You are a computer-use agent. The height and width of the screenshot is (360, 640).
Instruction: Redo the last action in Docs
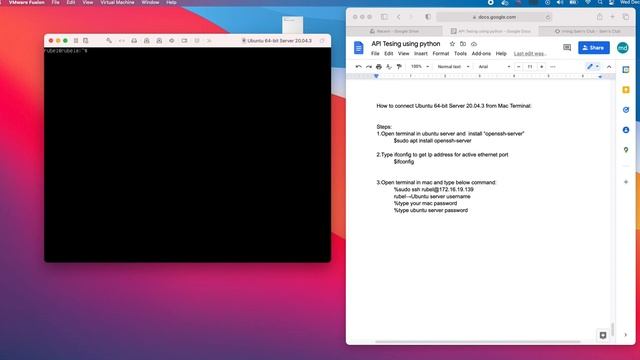point(369,67)
